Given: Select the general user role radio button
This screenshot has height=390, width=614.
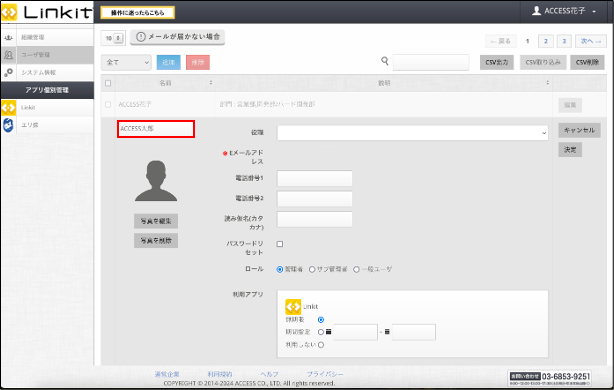Looking at the screenshot, I should click(x=356, y=269).
